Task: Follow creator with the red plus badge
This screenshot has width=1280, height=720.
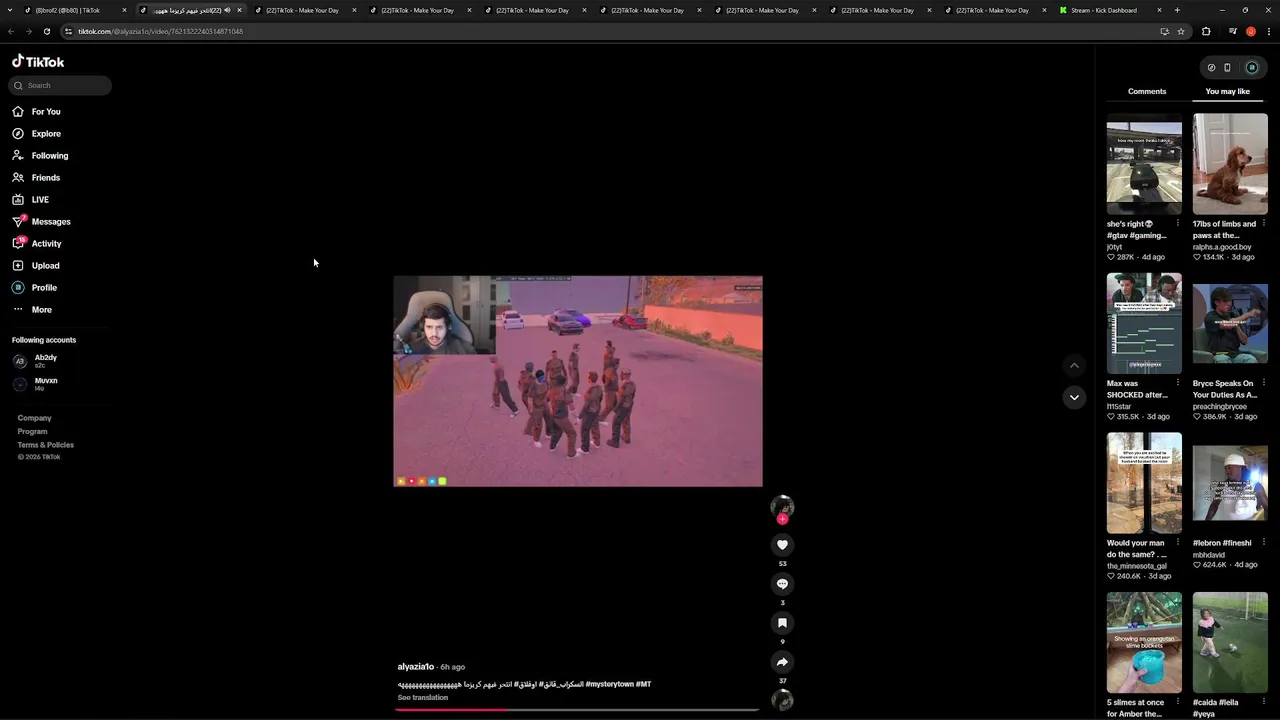Action: [x=782, y=519]
